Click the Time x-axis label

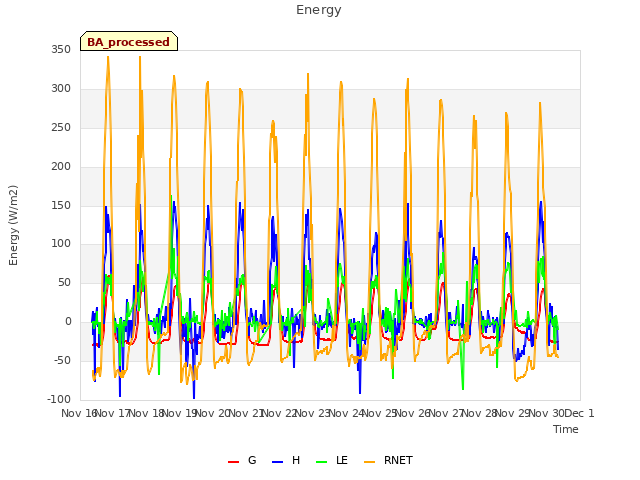[x=565, y=429]
